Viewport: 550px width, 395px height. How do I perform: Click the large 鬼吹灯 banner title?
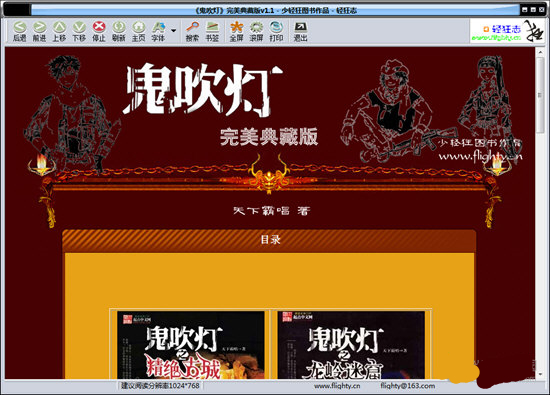point(203,90)
